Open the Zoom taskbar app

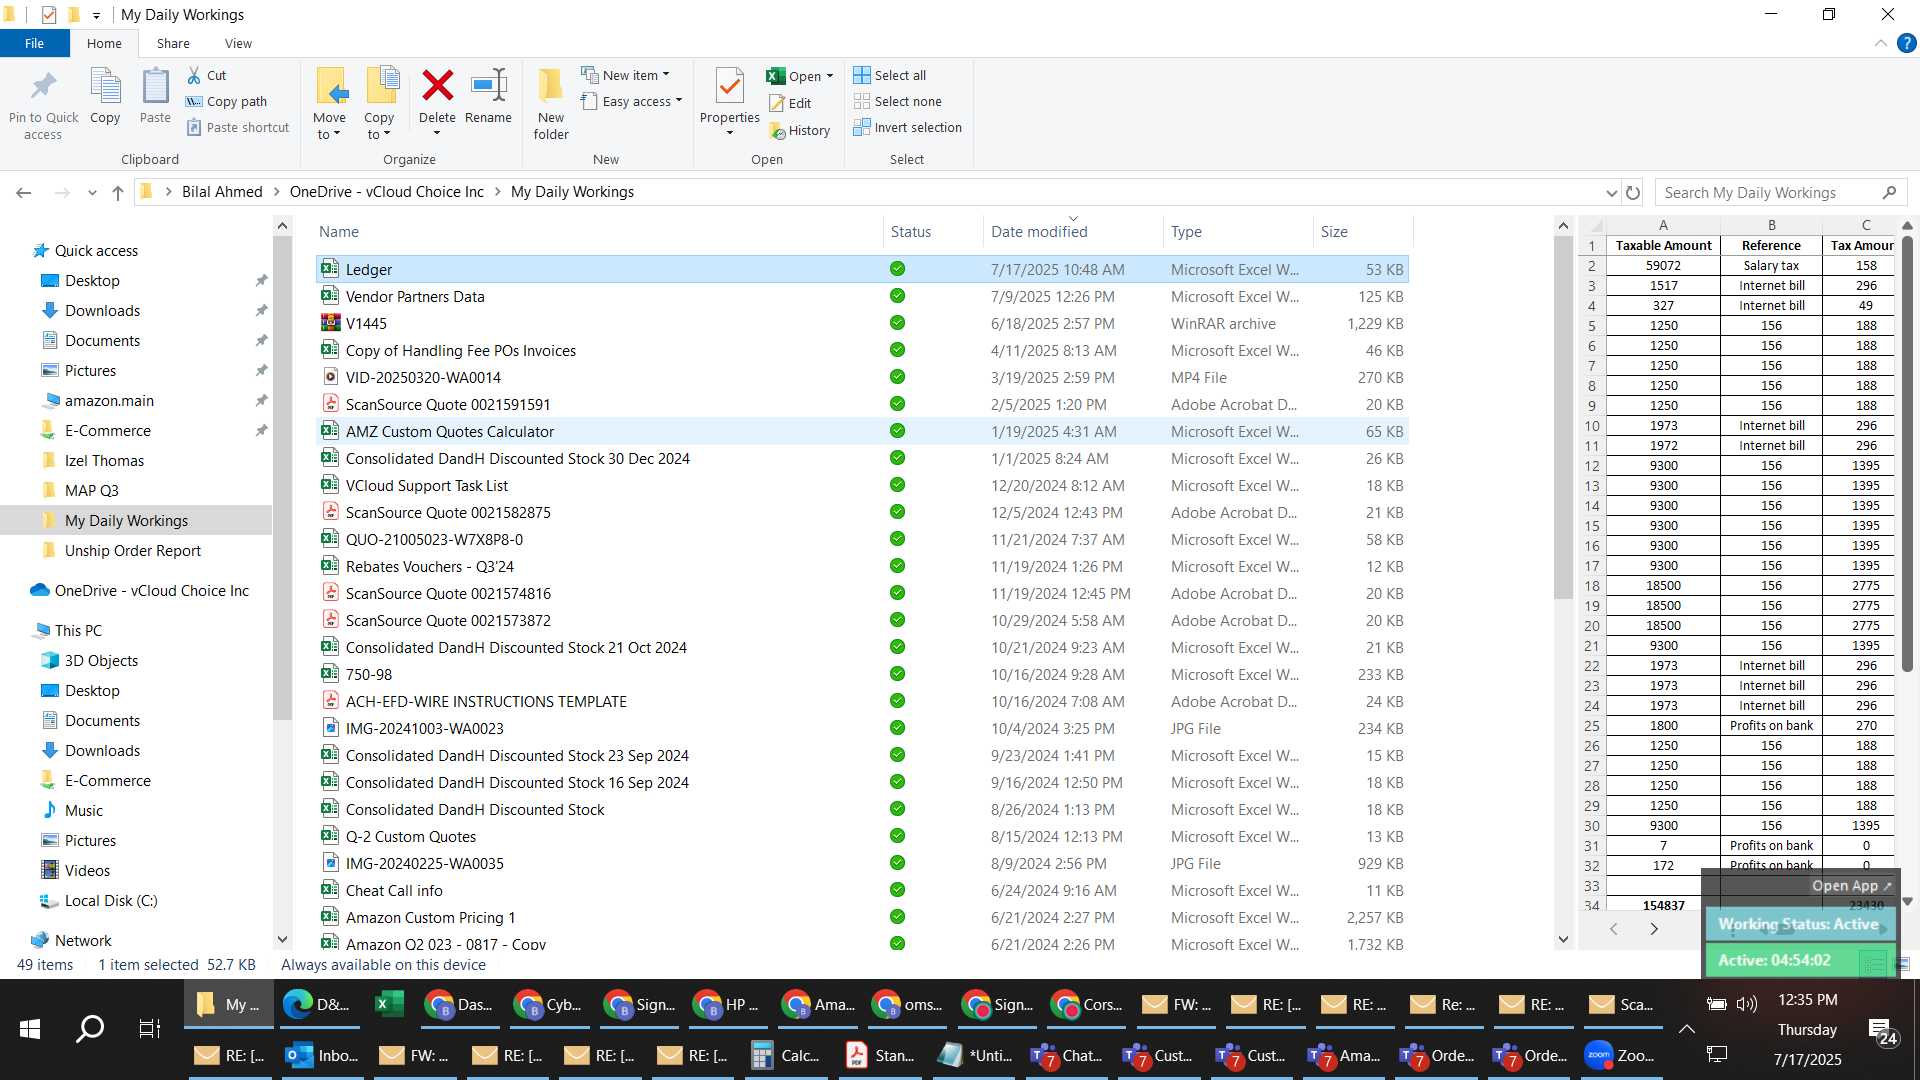[1620, 1055]
